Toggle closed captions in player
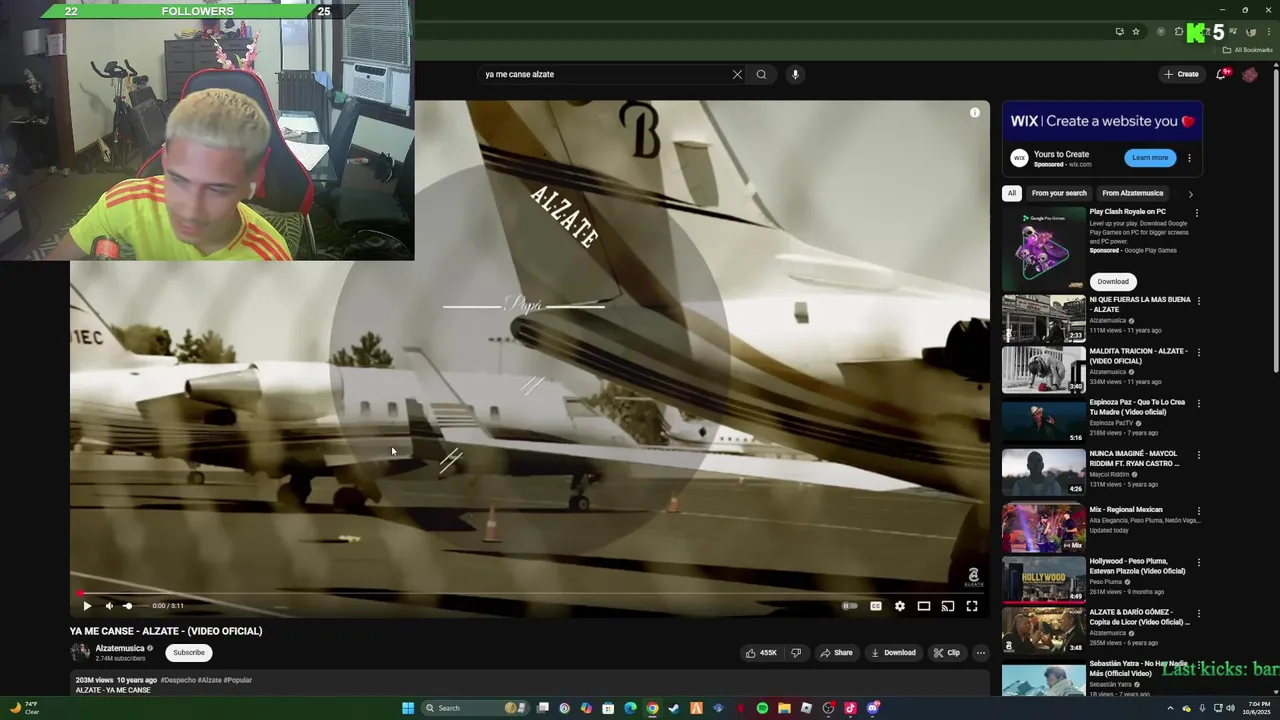The image size is (1280, 720). [x=876, y=606]
